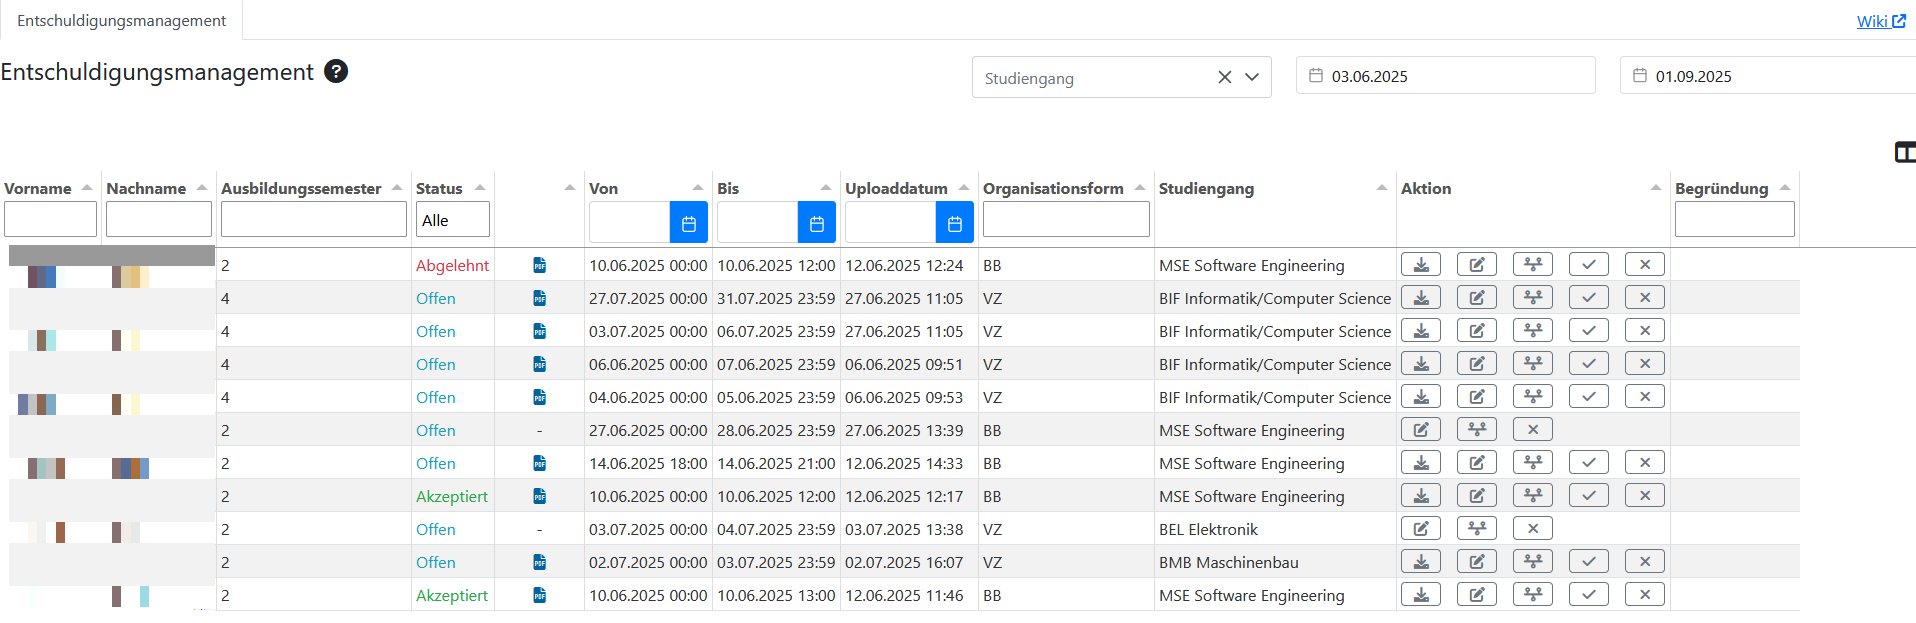The height and width of the screenshot is (623, 1916).
Task: Click the hierarchy icon in the Abgelehnt row
Action: (x=1532, y=265)
